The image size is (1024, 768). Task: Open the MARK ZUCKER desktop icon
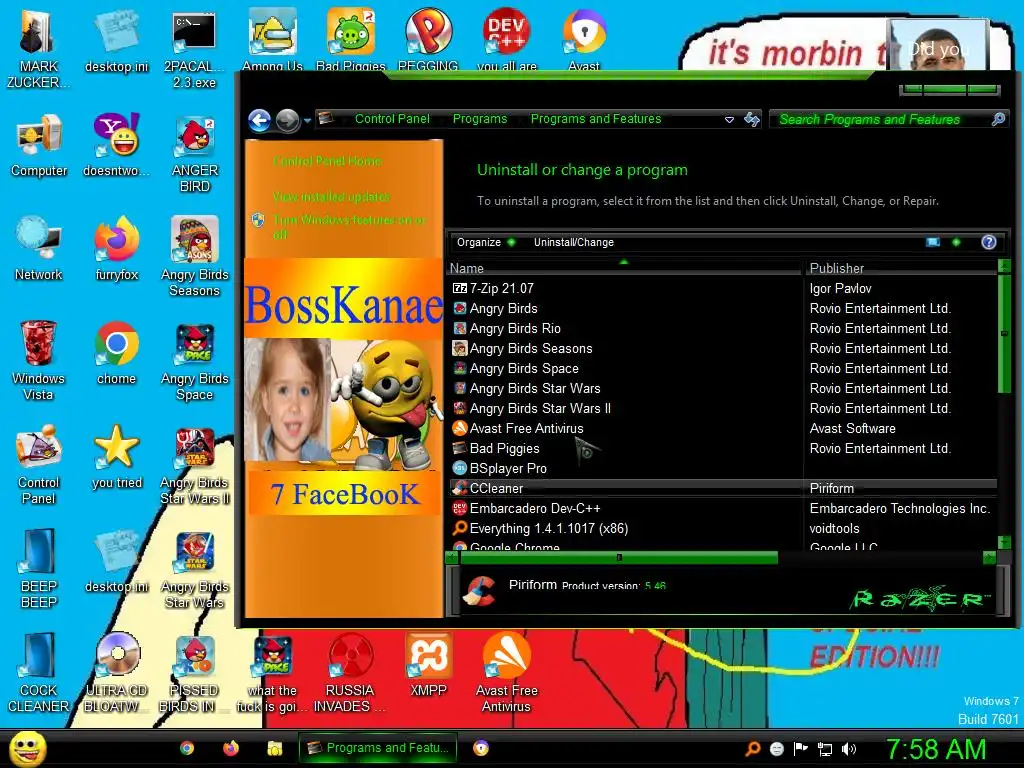tap(38, 48)
